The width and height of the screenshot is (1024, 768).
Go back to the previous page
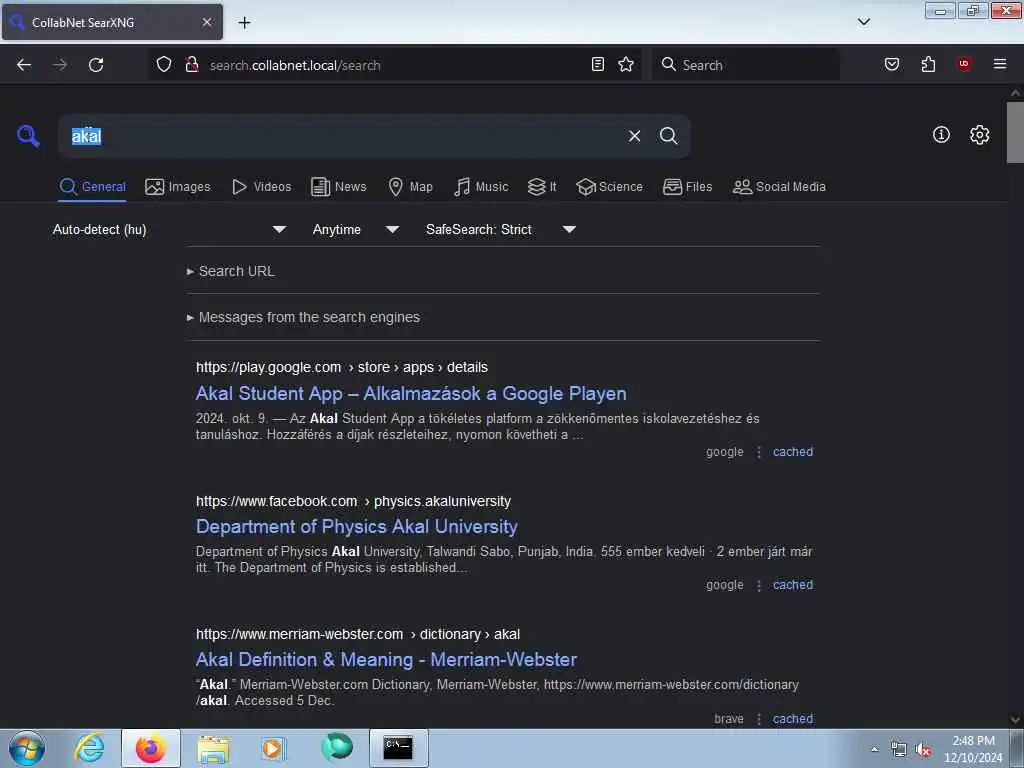pos(24,65)
